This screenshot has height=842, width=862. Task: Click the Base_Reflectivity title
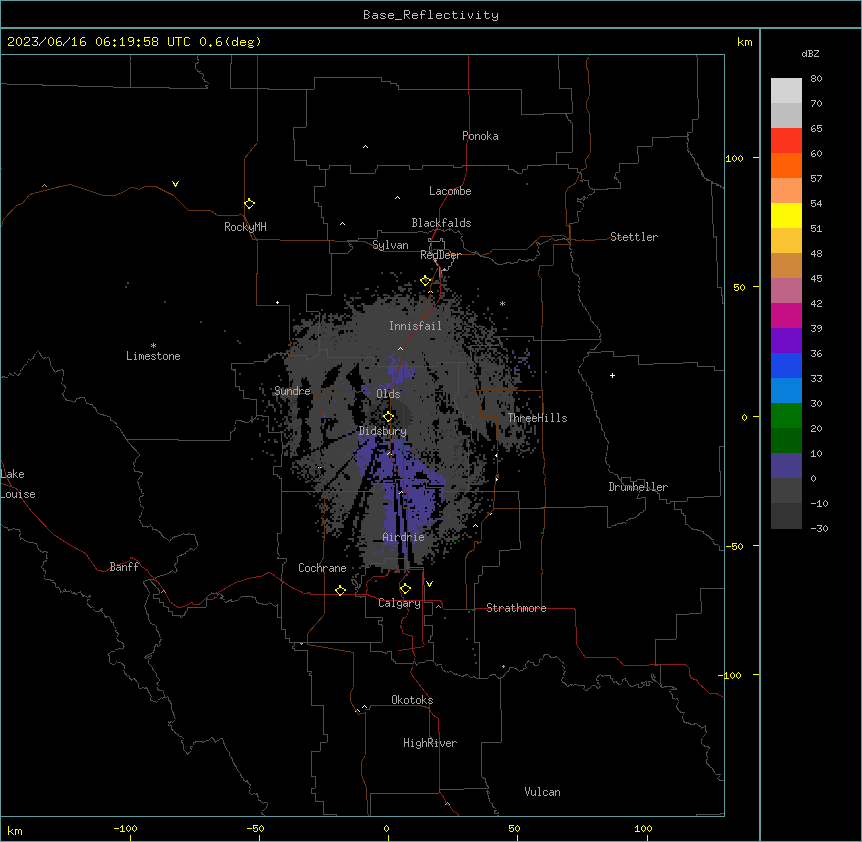pyautogui.click(x=431, y=15)
